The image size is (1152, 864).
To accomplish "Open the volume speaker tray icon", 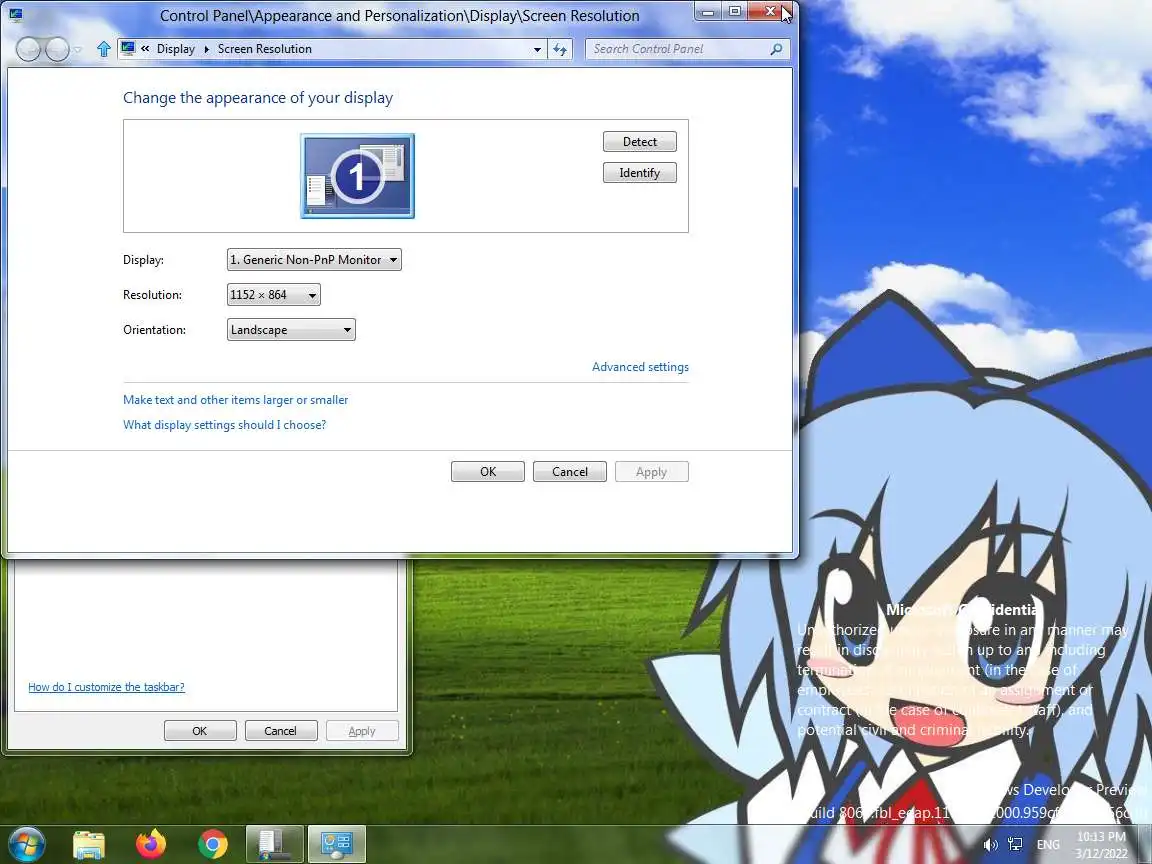I will point(990,845).
